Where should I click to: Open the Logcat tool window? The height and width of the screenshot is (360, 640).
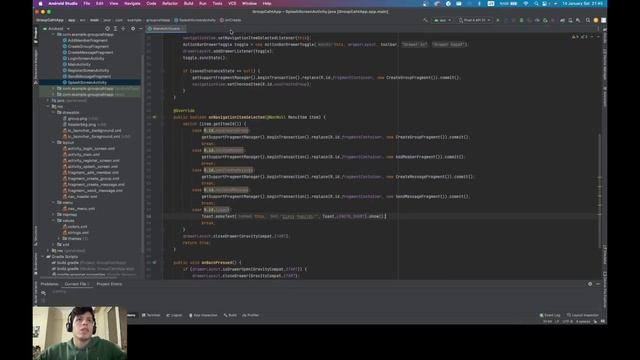tap(174, 315)
